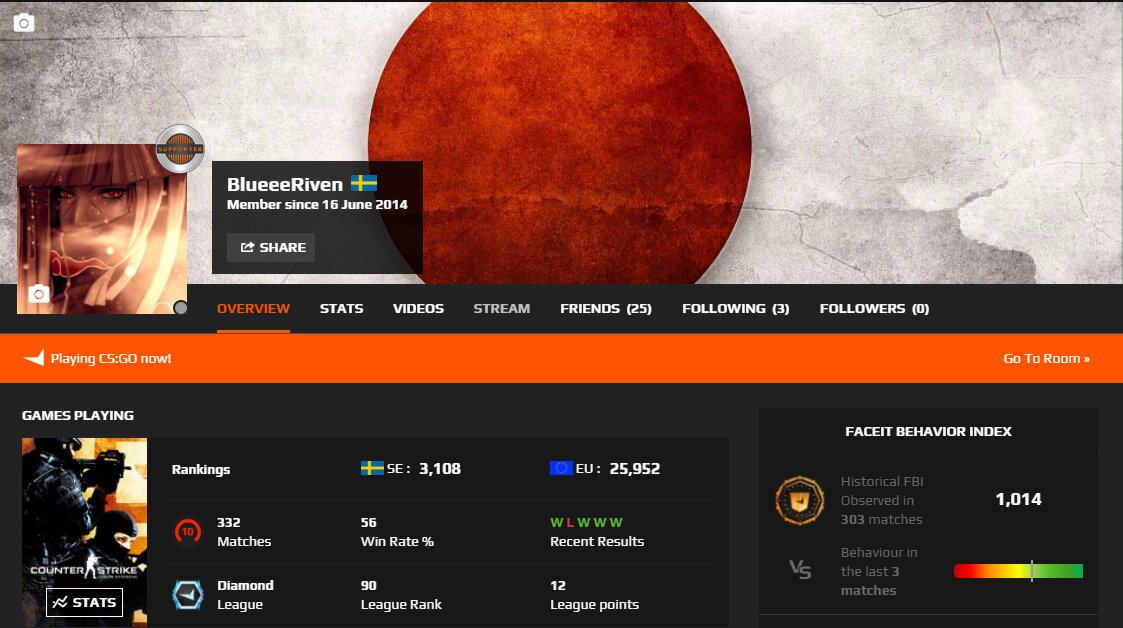1123x628 pixels.
Task: Click the 12 League points stat
Action: click(594, 595)
